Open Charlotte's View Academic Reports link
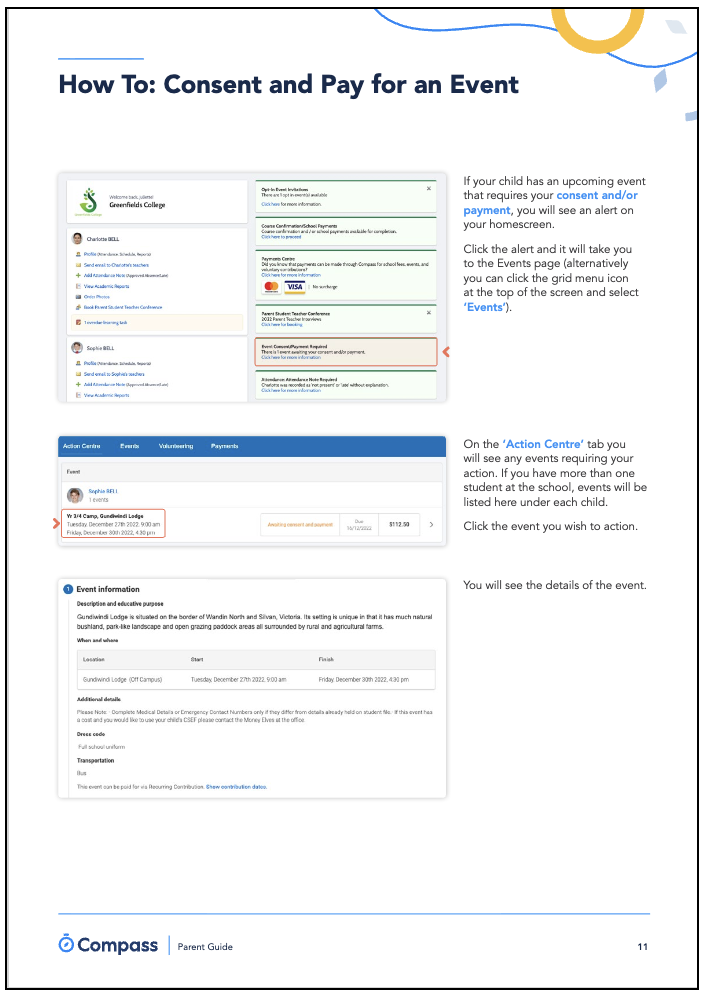 tap(107, 286)
